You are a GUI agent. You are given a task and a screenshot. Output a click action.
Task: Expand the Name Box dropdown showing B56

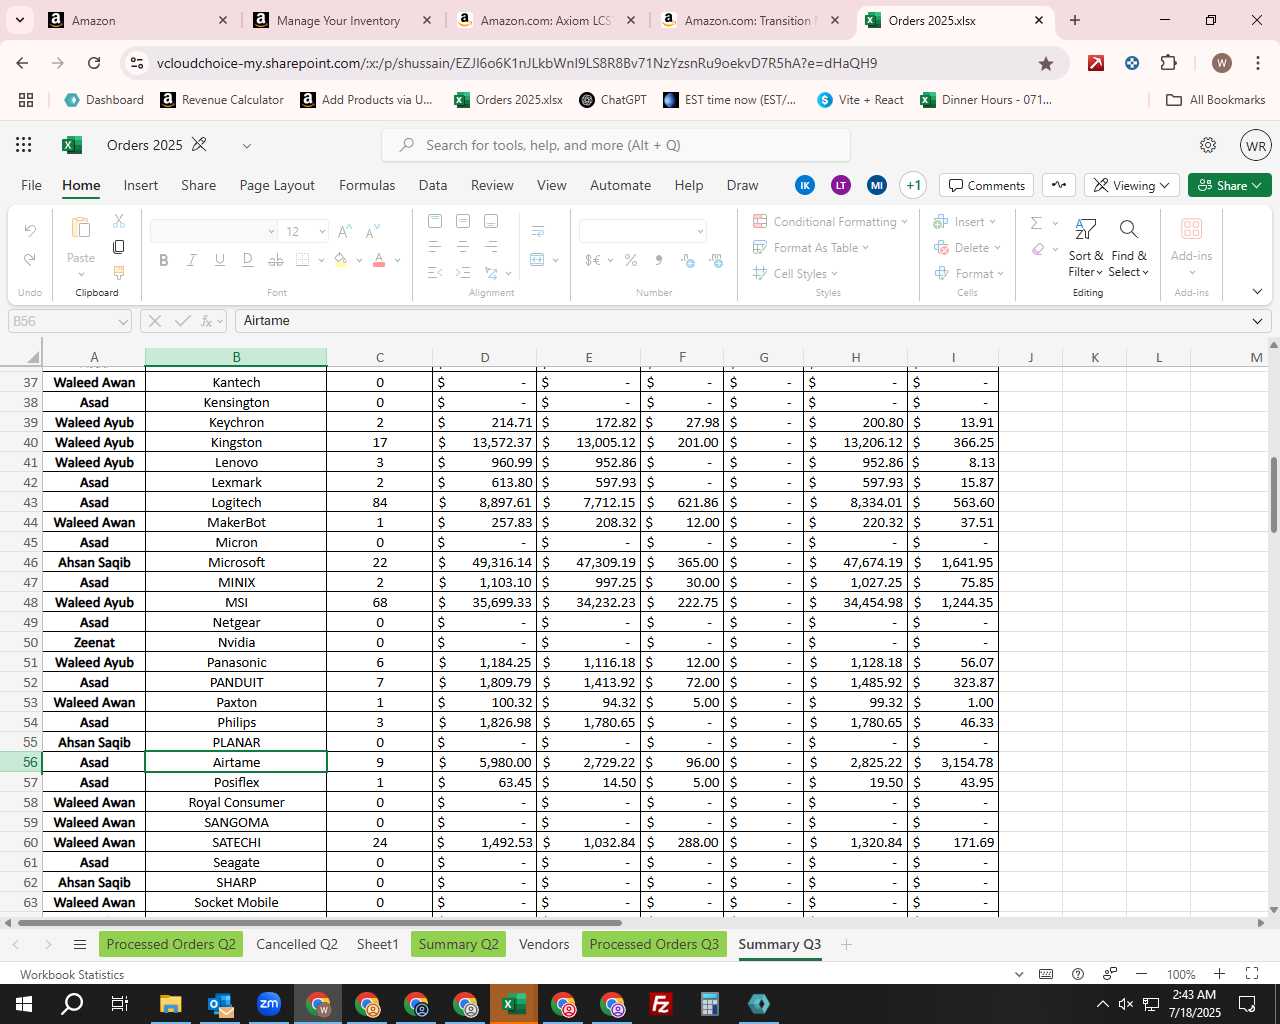pyautogui.click(x=123, y=321)
